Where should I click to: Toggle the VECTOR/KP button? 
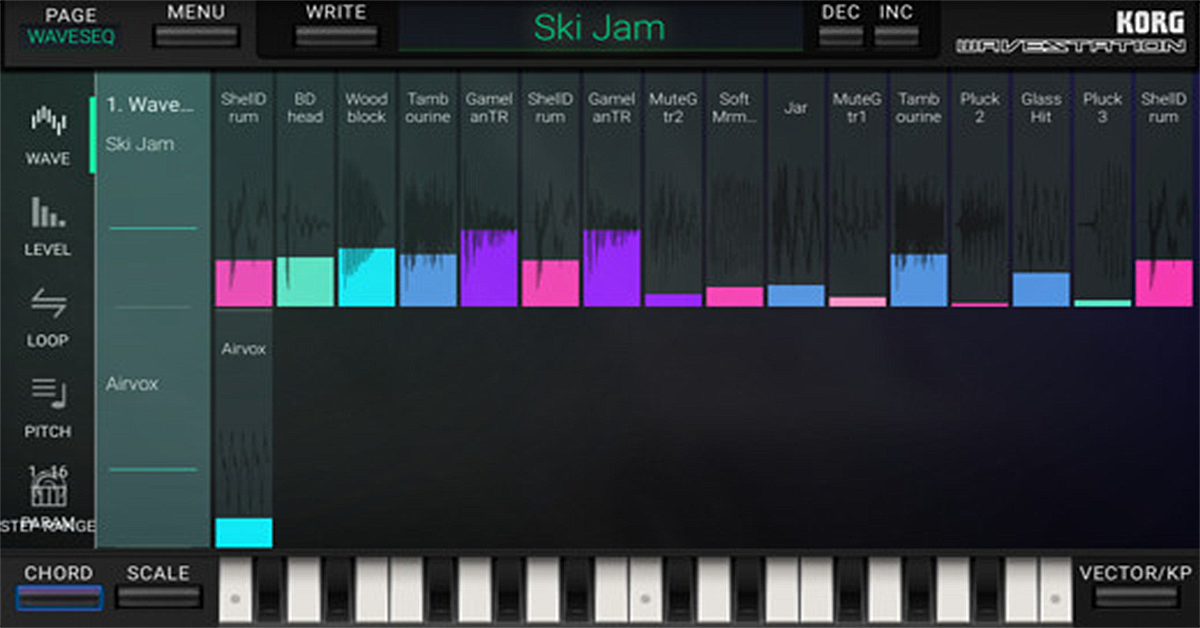1136,597
